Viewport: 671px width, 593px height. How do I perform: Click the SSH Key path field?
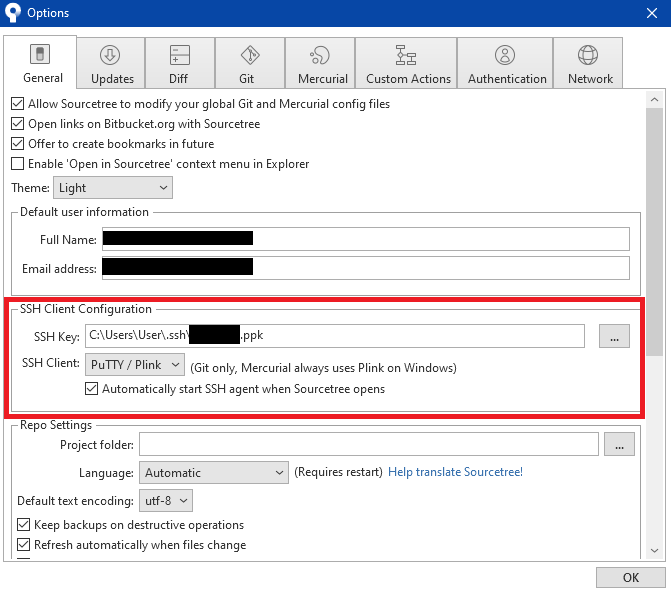[x=335, y=336]
